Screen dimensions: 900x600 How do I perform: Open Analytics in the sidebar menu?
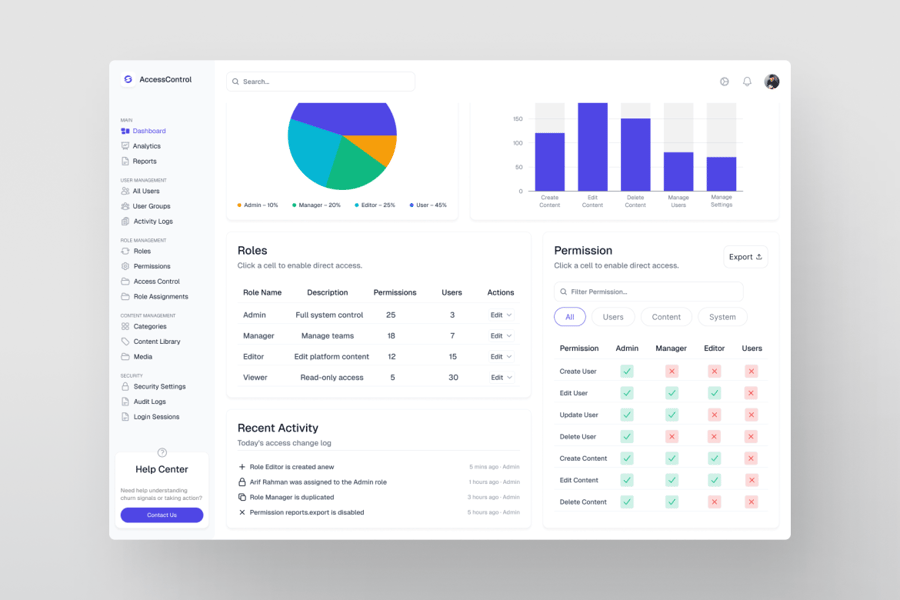coord(146,146)
